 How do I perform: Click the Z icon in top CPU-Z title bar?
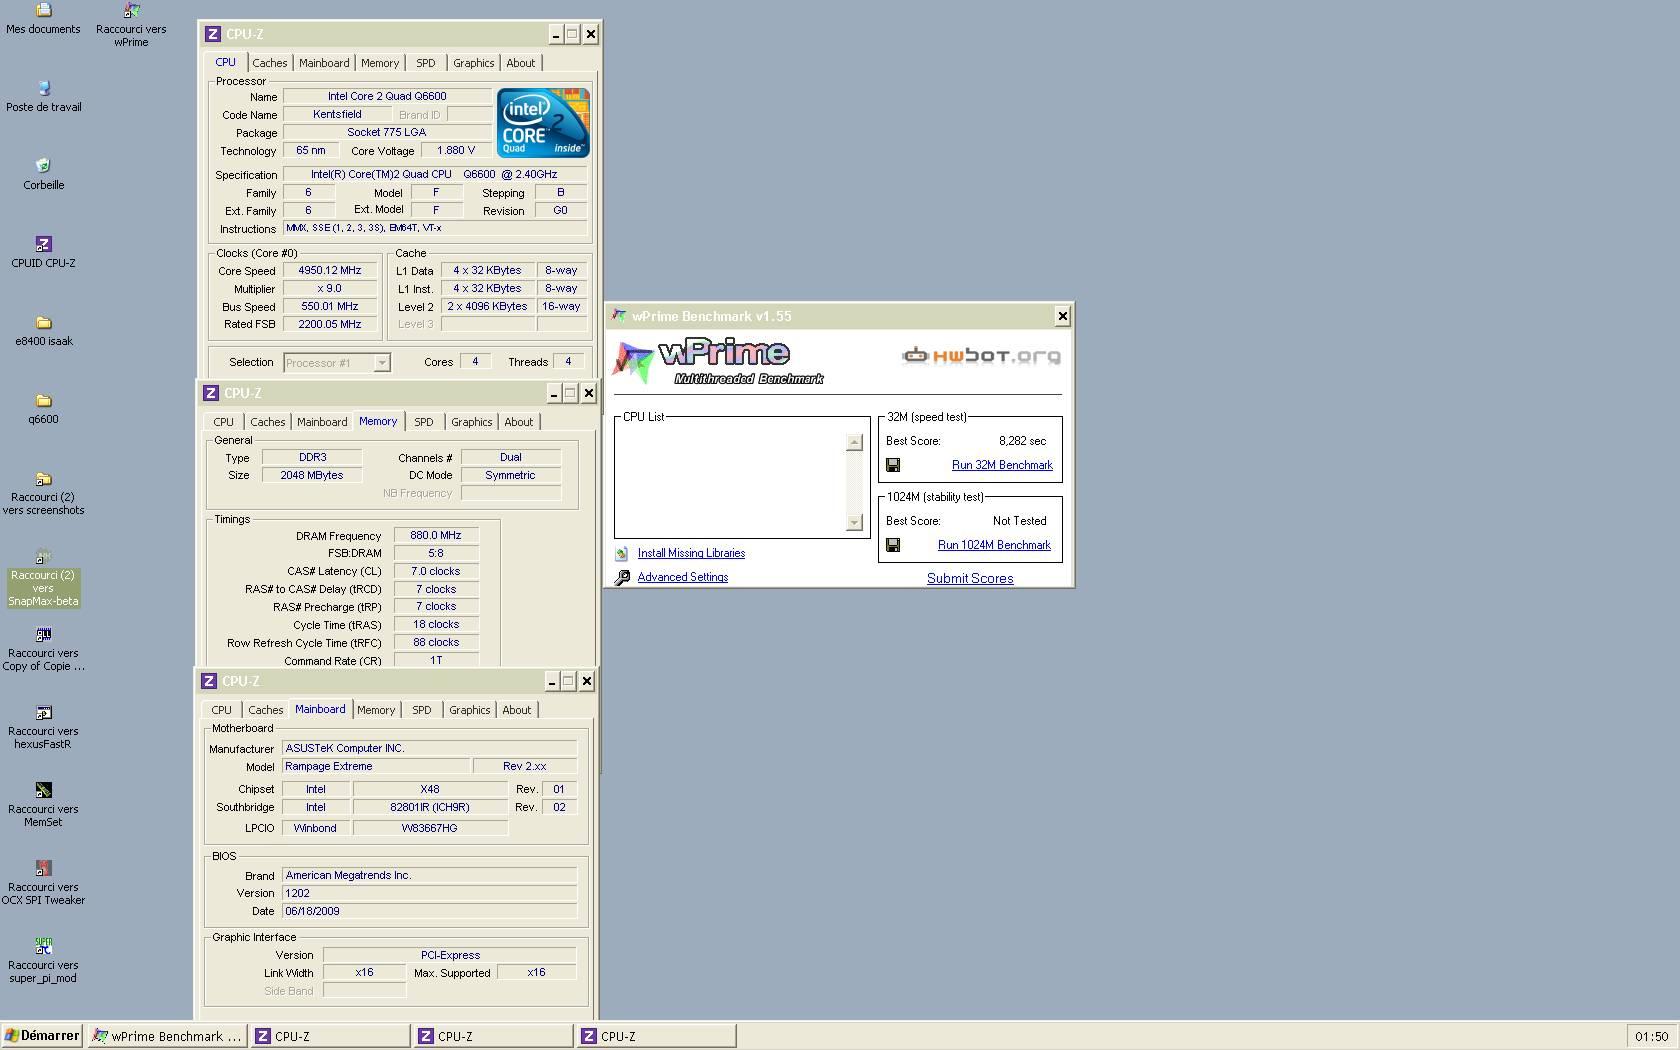[212, 34]
